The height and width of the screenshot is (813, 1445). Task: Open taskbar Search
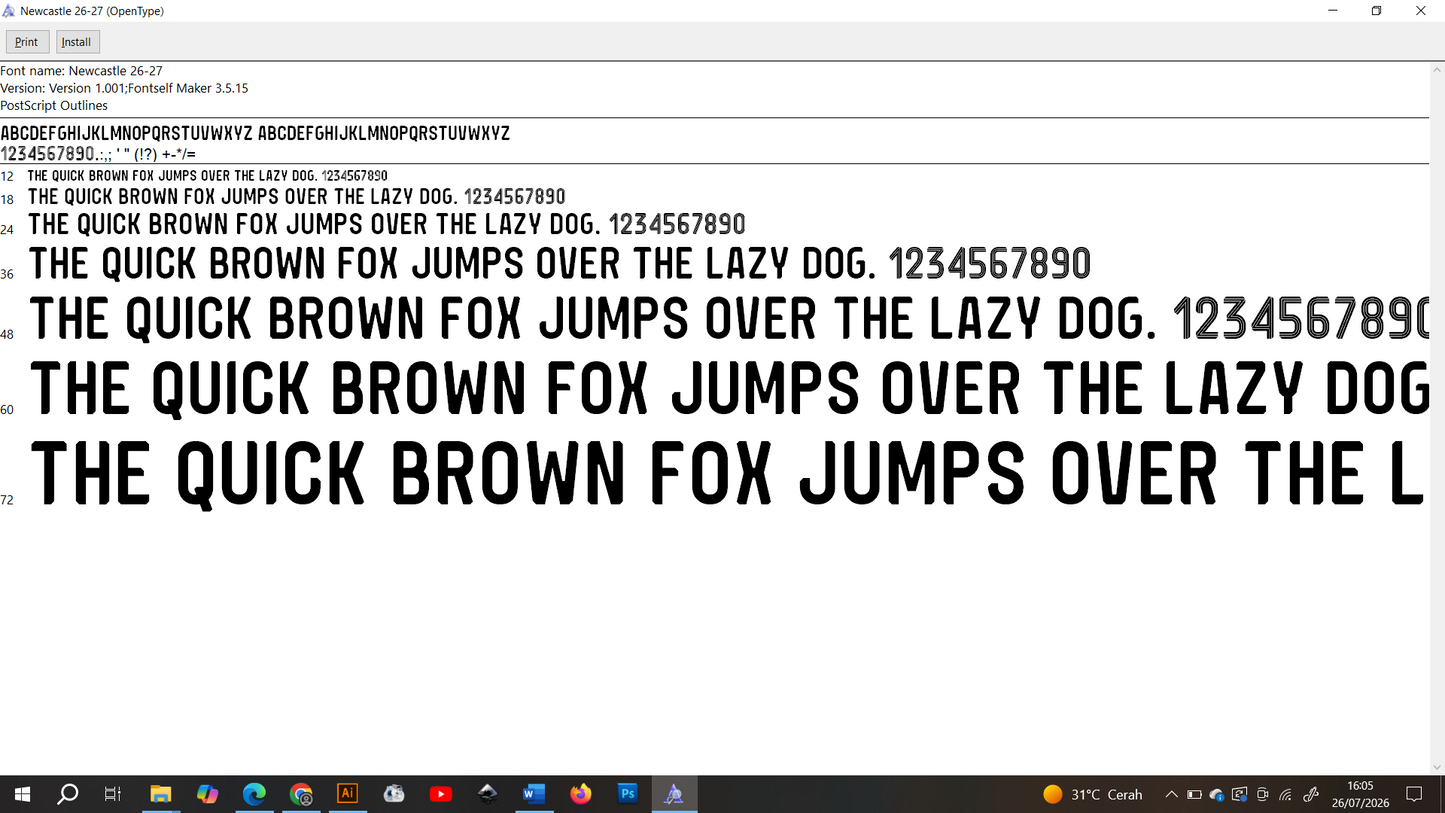coord(68,794)
